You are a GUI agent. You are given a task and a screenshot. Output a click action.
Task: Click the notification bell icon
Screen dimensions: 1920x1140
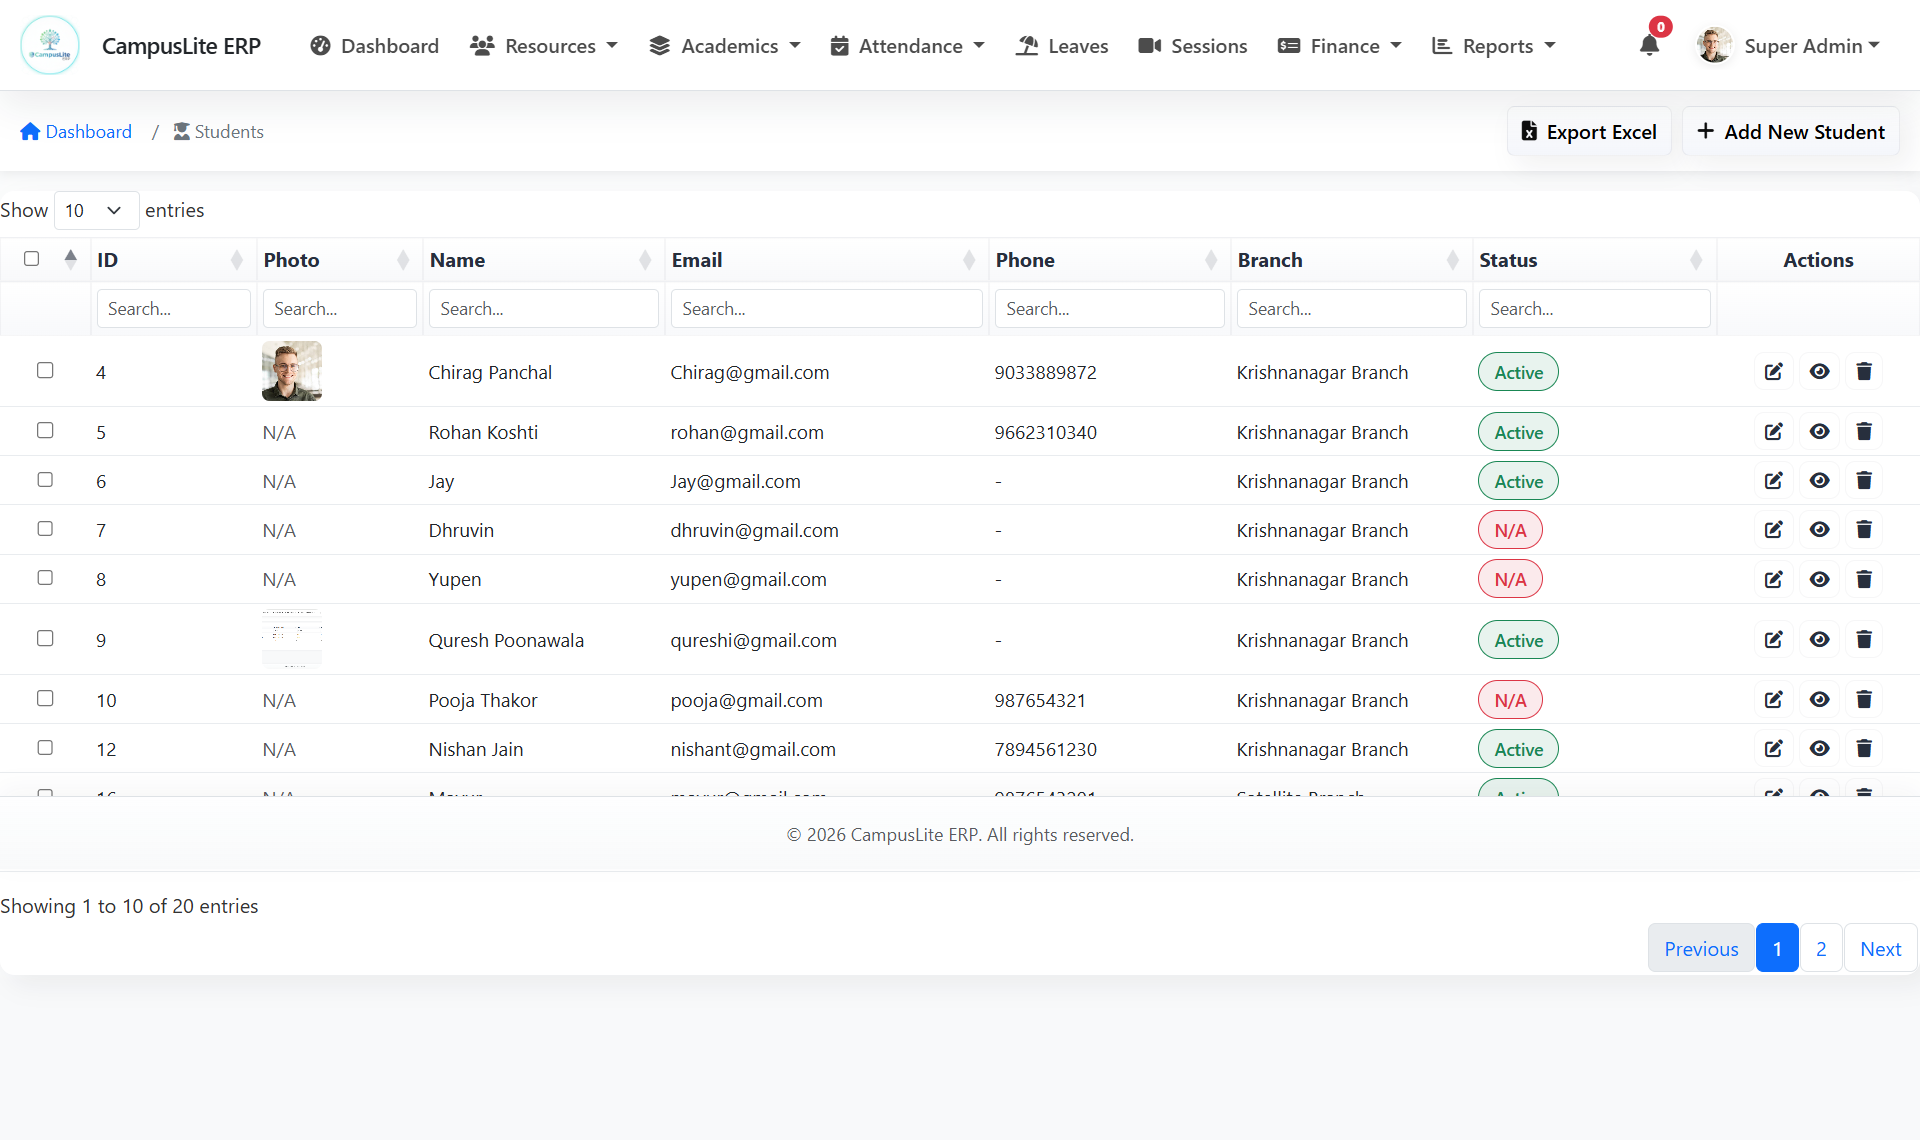point(1649,45)
